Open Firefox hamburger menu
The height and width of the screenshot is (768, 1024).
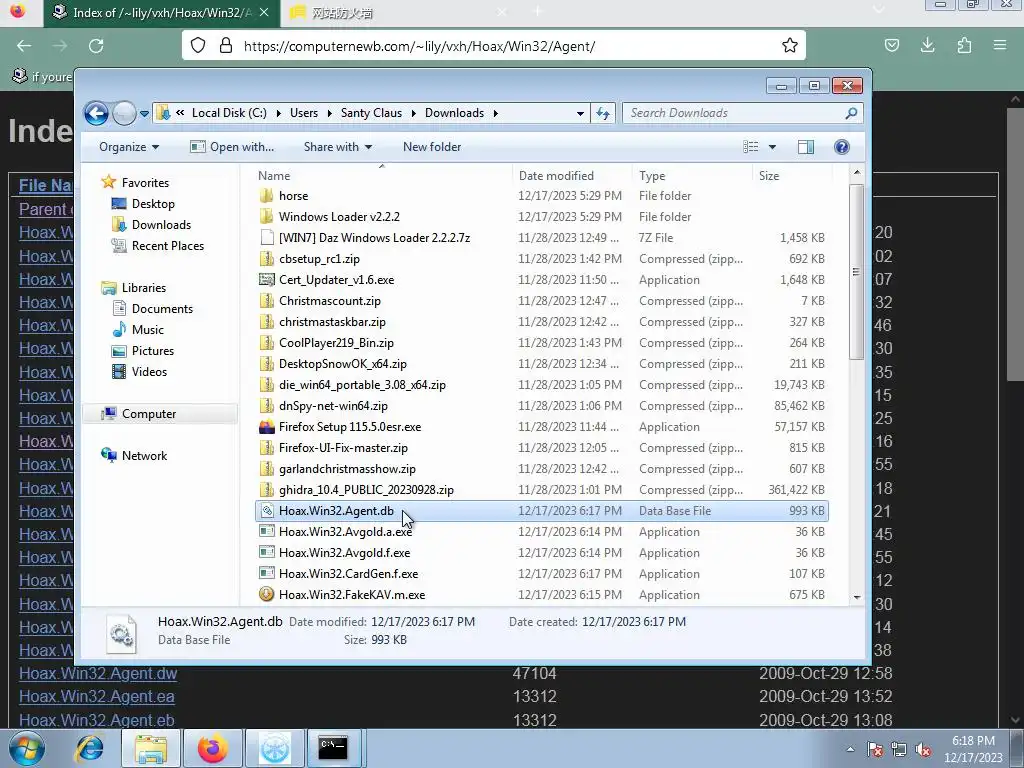[x=999, y=46]
